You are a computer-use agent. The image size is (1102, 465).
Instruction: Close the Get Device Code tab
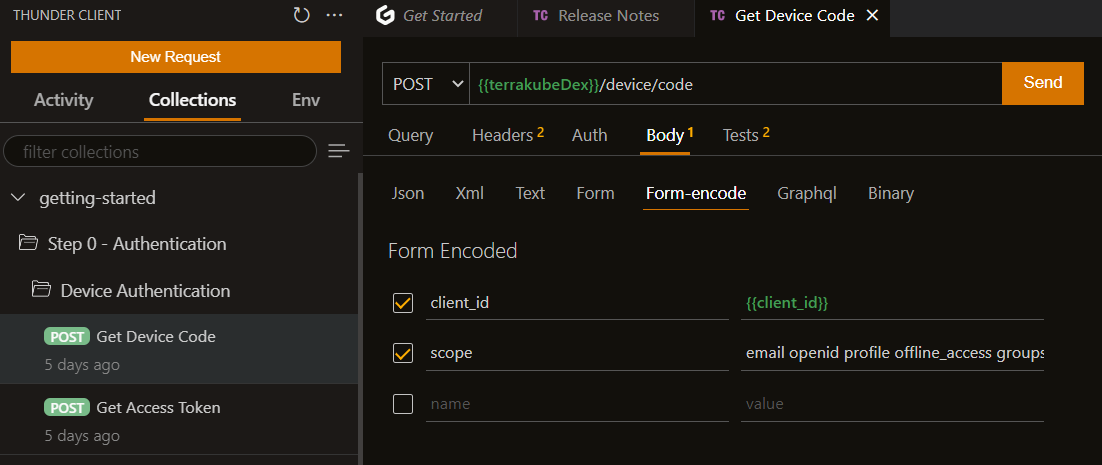click(x=872, y=16)
